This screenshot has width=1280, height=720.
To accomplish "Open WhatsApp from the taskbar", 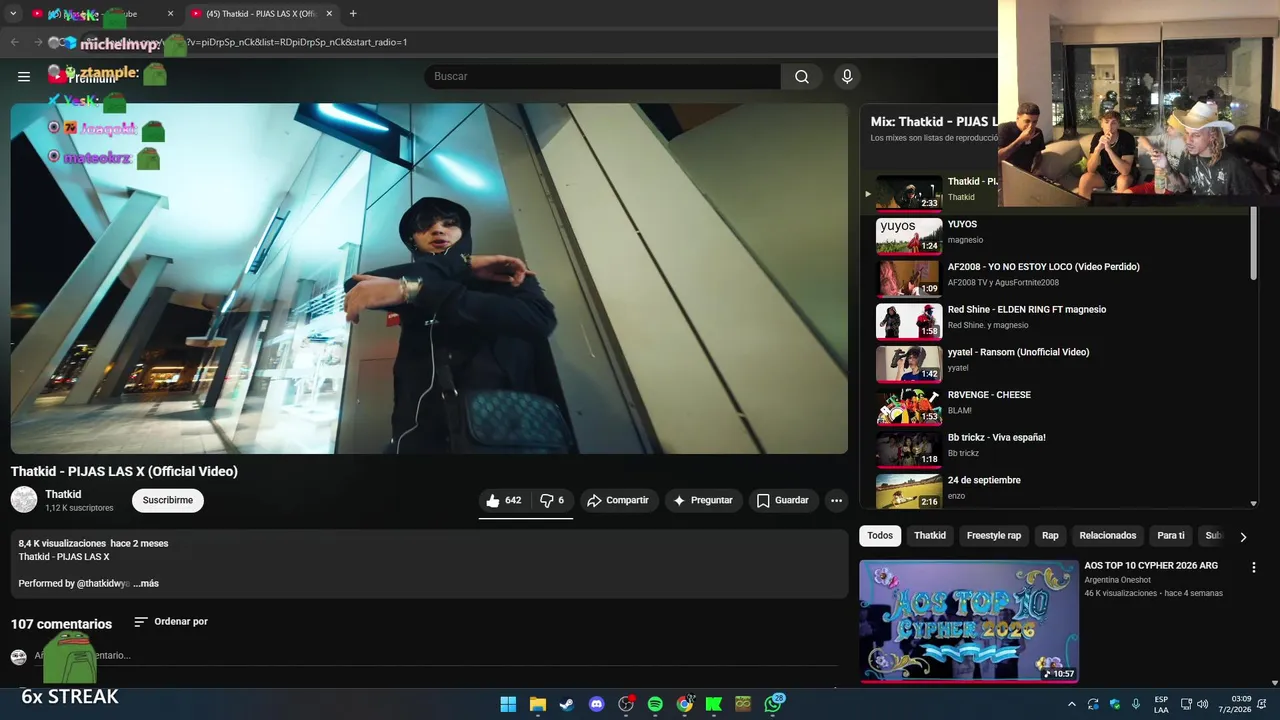I will [773, 704].
